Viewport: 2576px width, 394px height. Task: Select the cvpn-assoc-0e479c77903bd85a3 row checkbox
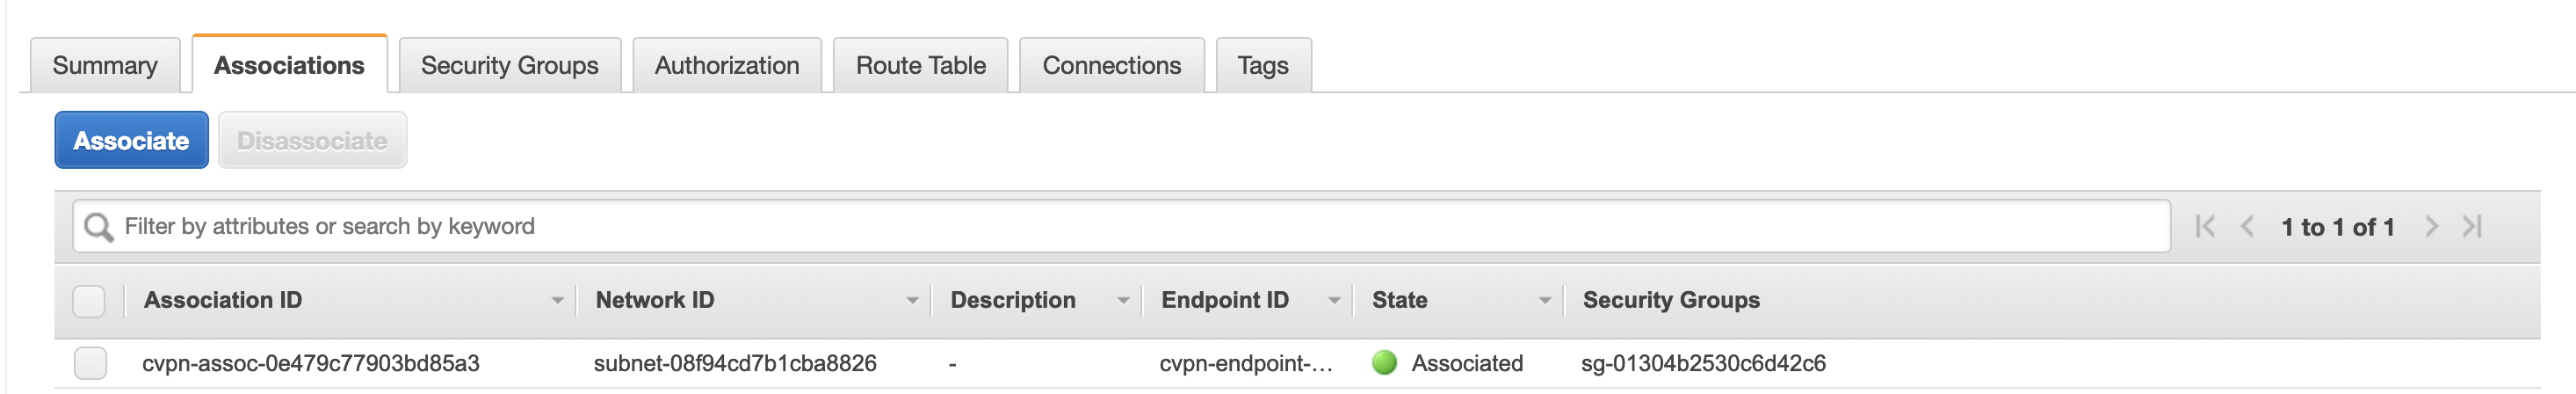click(x=90, y=363)
